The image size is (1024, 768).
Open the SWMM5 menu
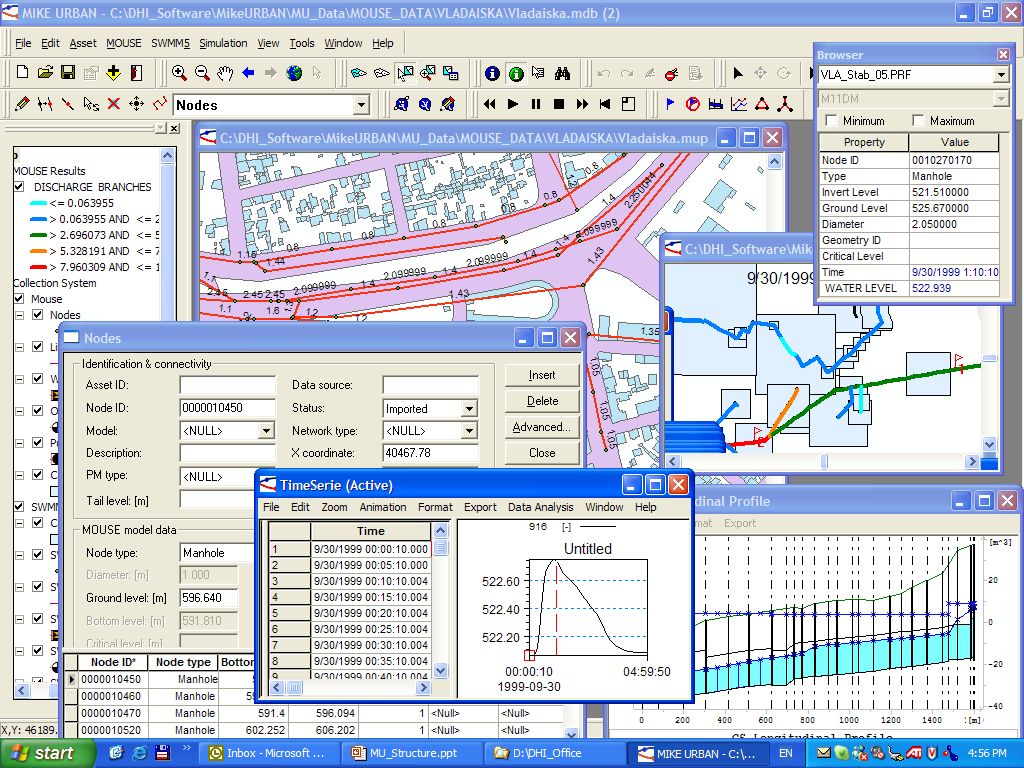click(x=170, y=43)
